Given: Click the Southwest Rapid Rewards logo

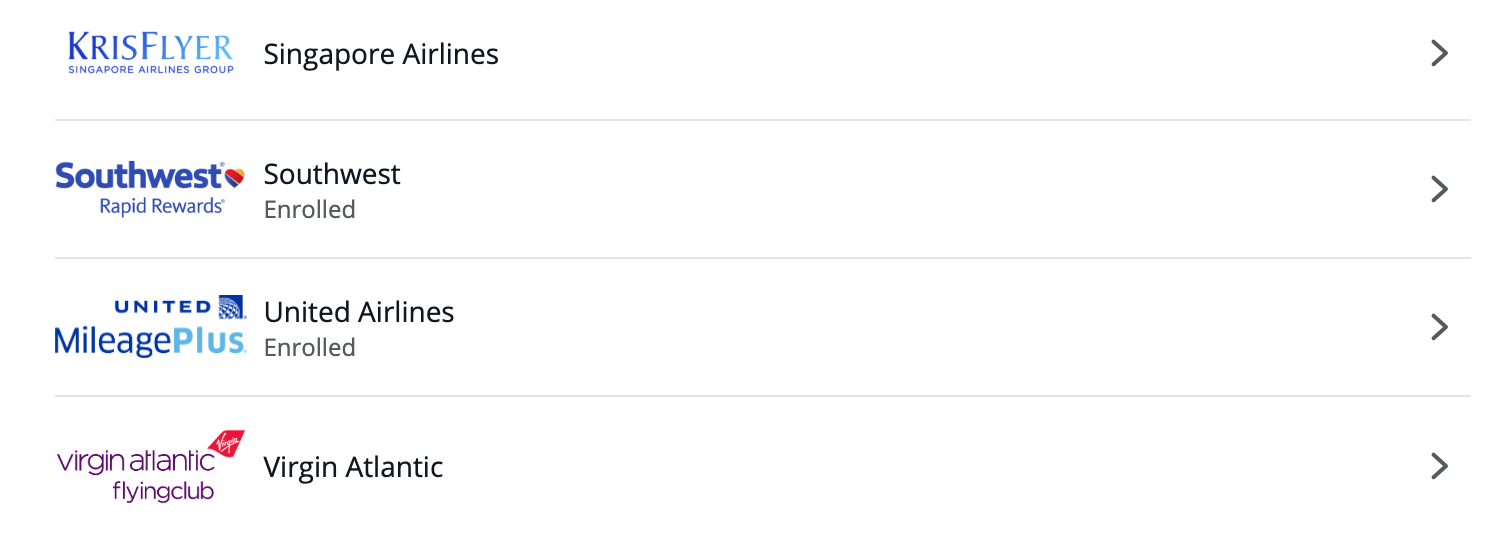Looking at the screenshot, I should (150, 189).
